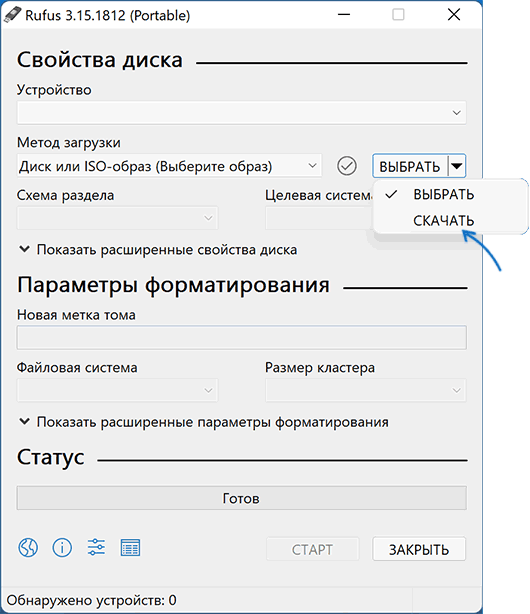Image resolution: width=530 pixels, height=614 pixels.
Task: Show the log window icon
Action: pos(130,547)
